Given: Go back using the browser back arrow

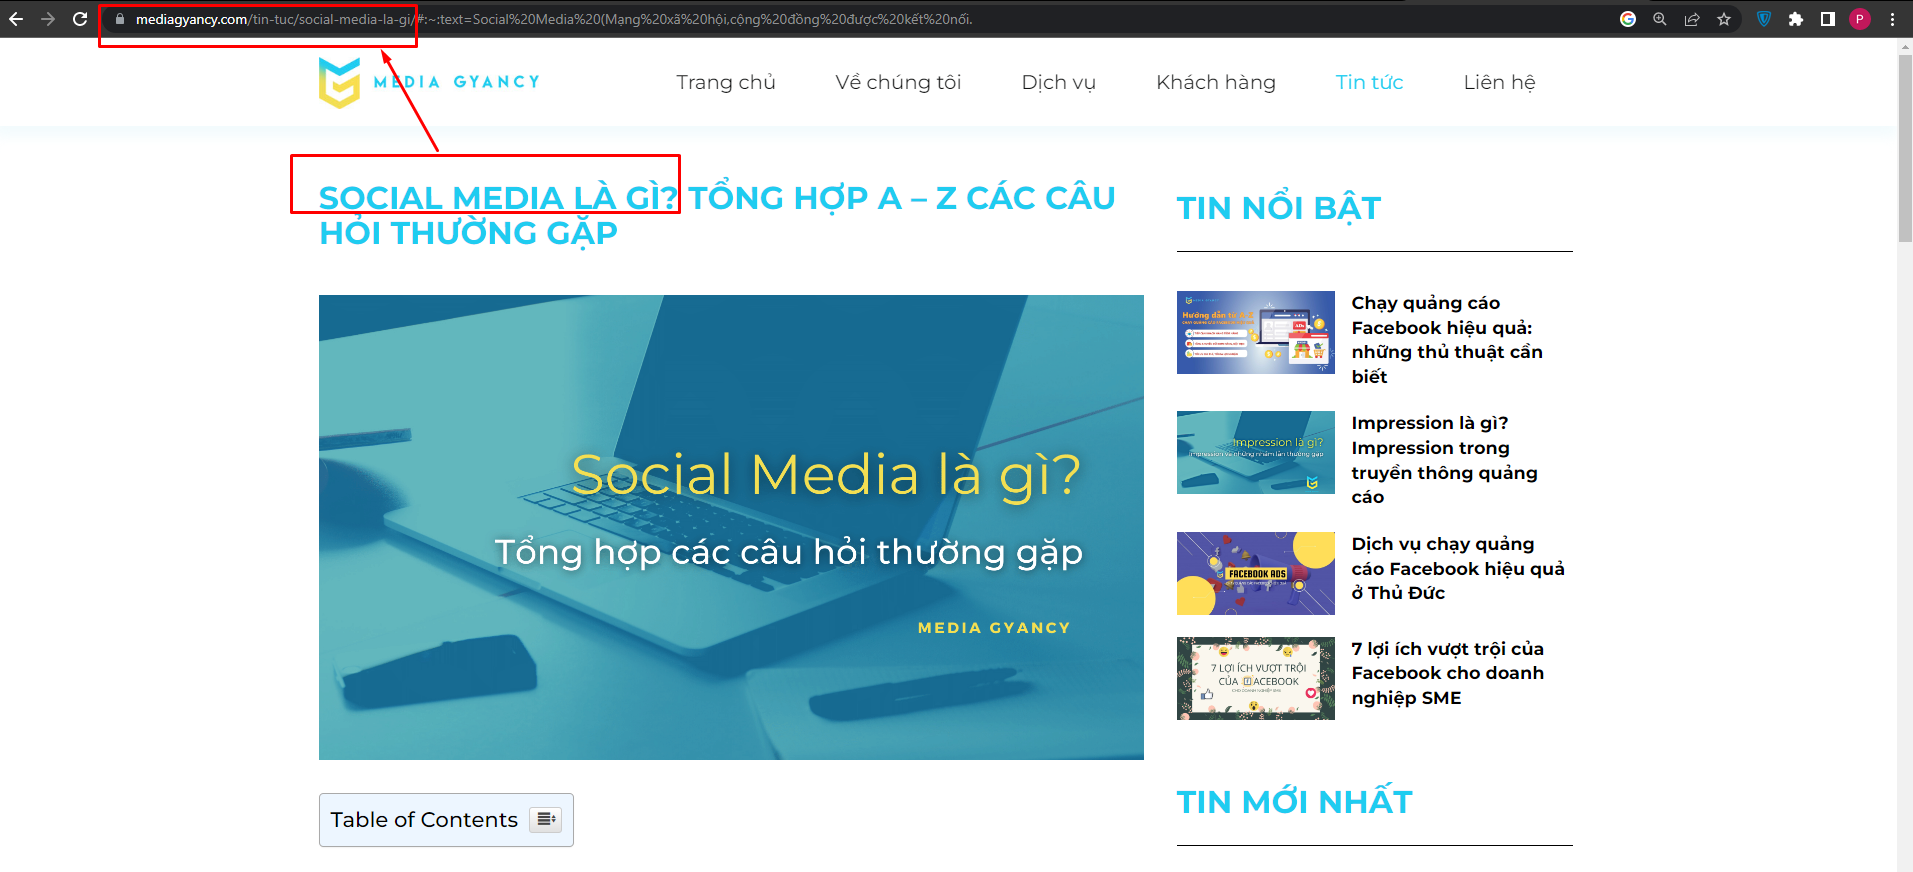Looking at the screenshot, I should click(x=16, y=19).
